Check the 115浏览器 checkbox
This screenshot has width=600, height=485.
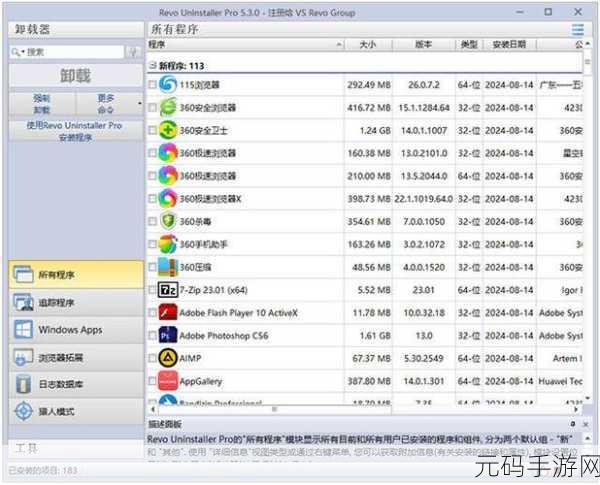point(152,84)
